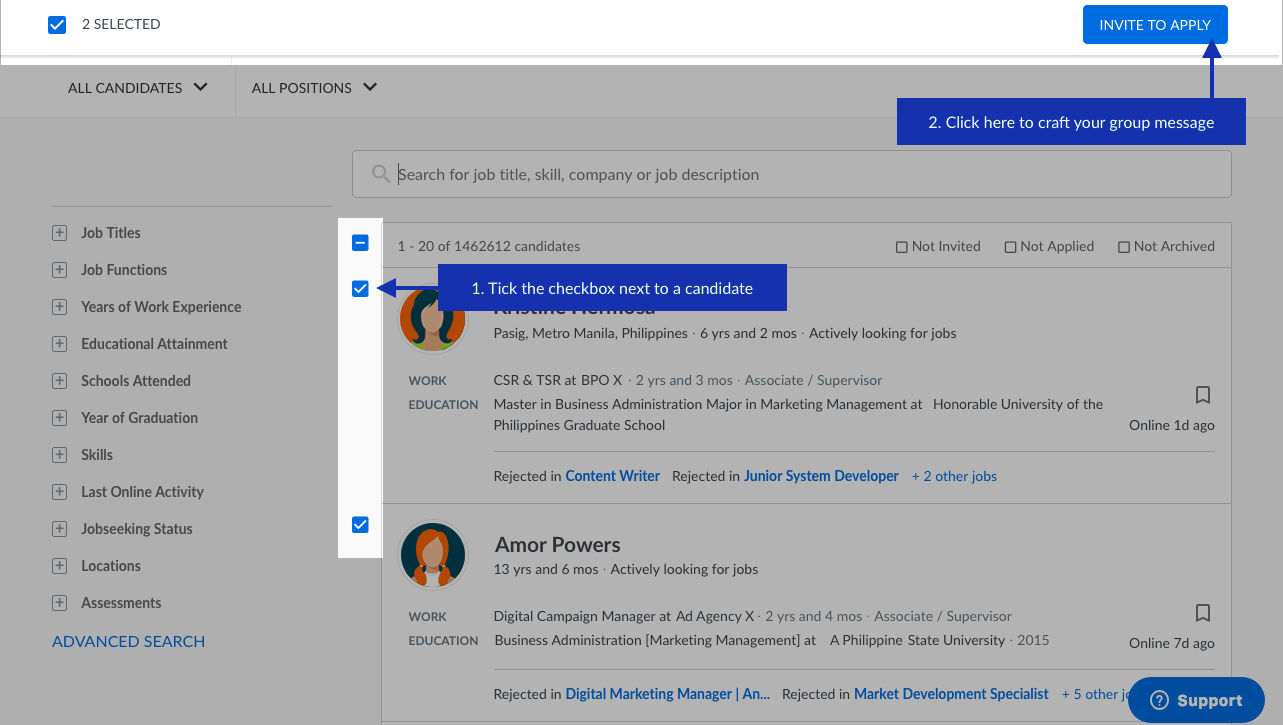Screen dimensions: 1283x725
Task: Open the Content Writer job link
Action: point(612,476)
